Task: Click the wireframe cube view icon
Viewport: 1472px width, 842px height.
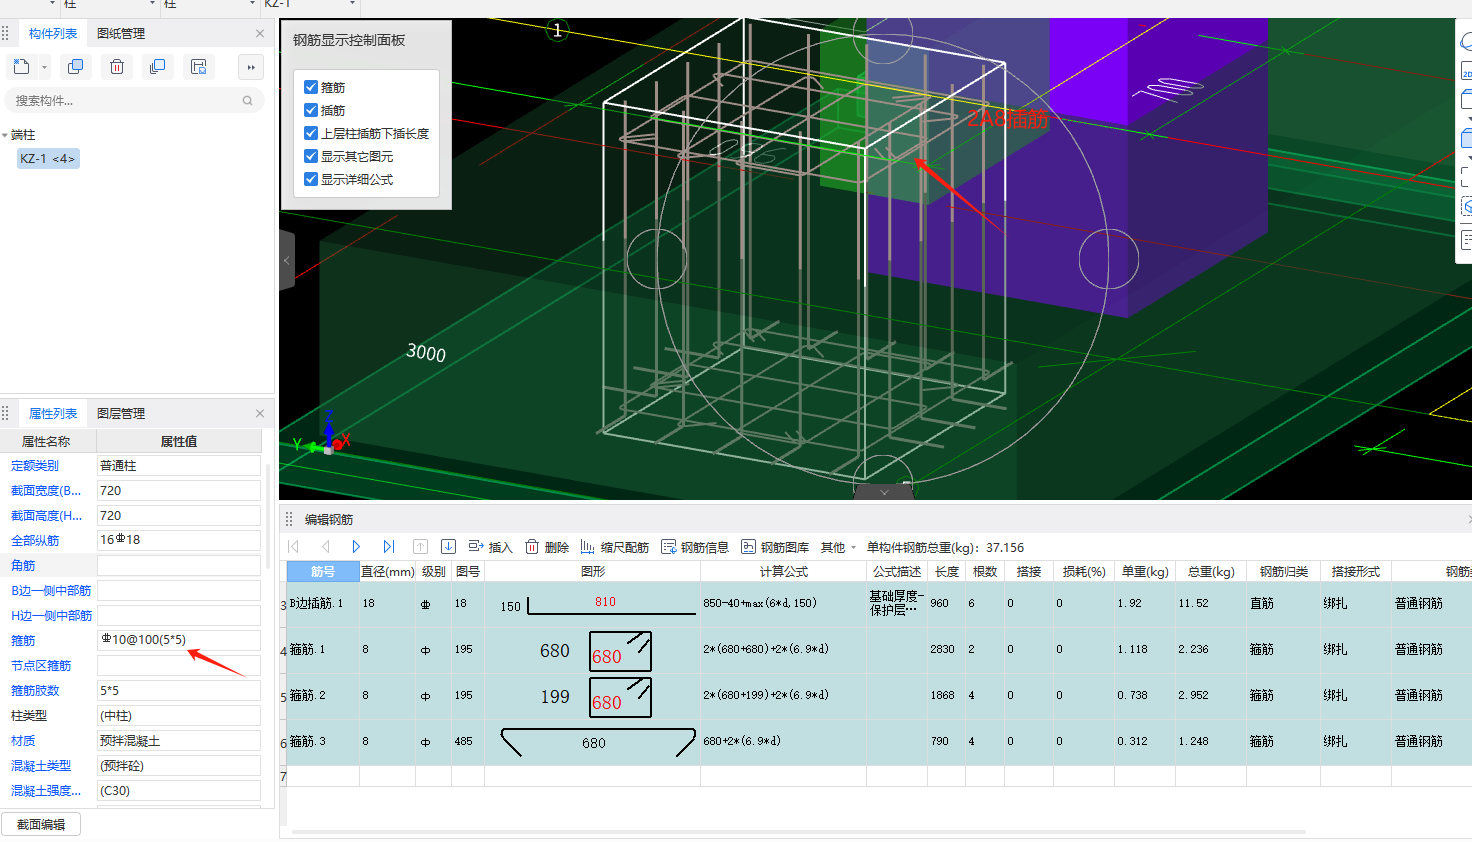Action: tap(1466, 99)
